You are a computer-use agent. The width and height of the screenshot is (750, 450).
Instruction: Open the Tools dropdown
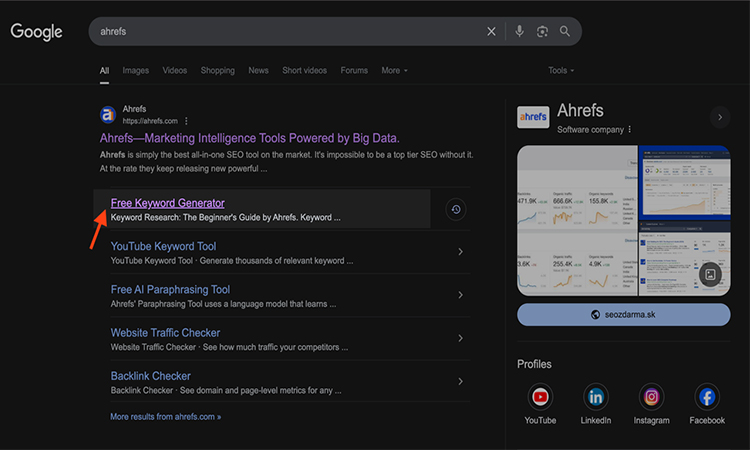coord(561,70)
